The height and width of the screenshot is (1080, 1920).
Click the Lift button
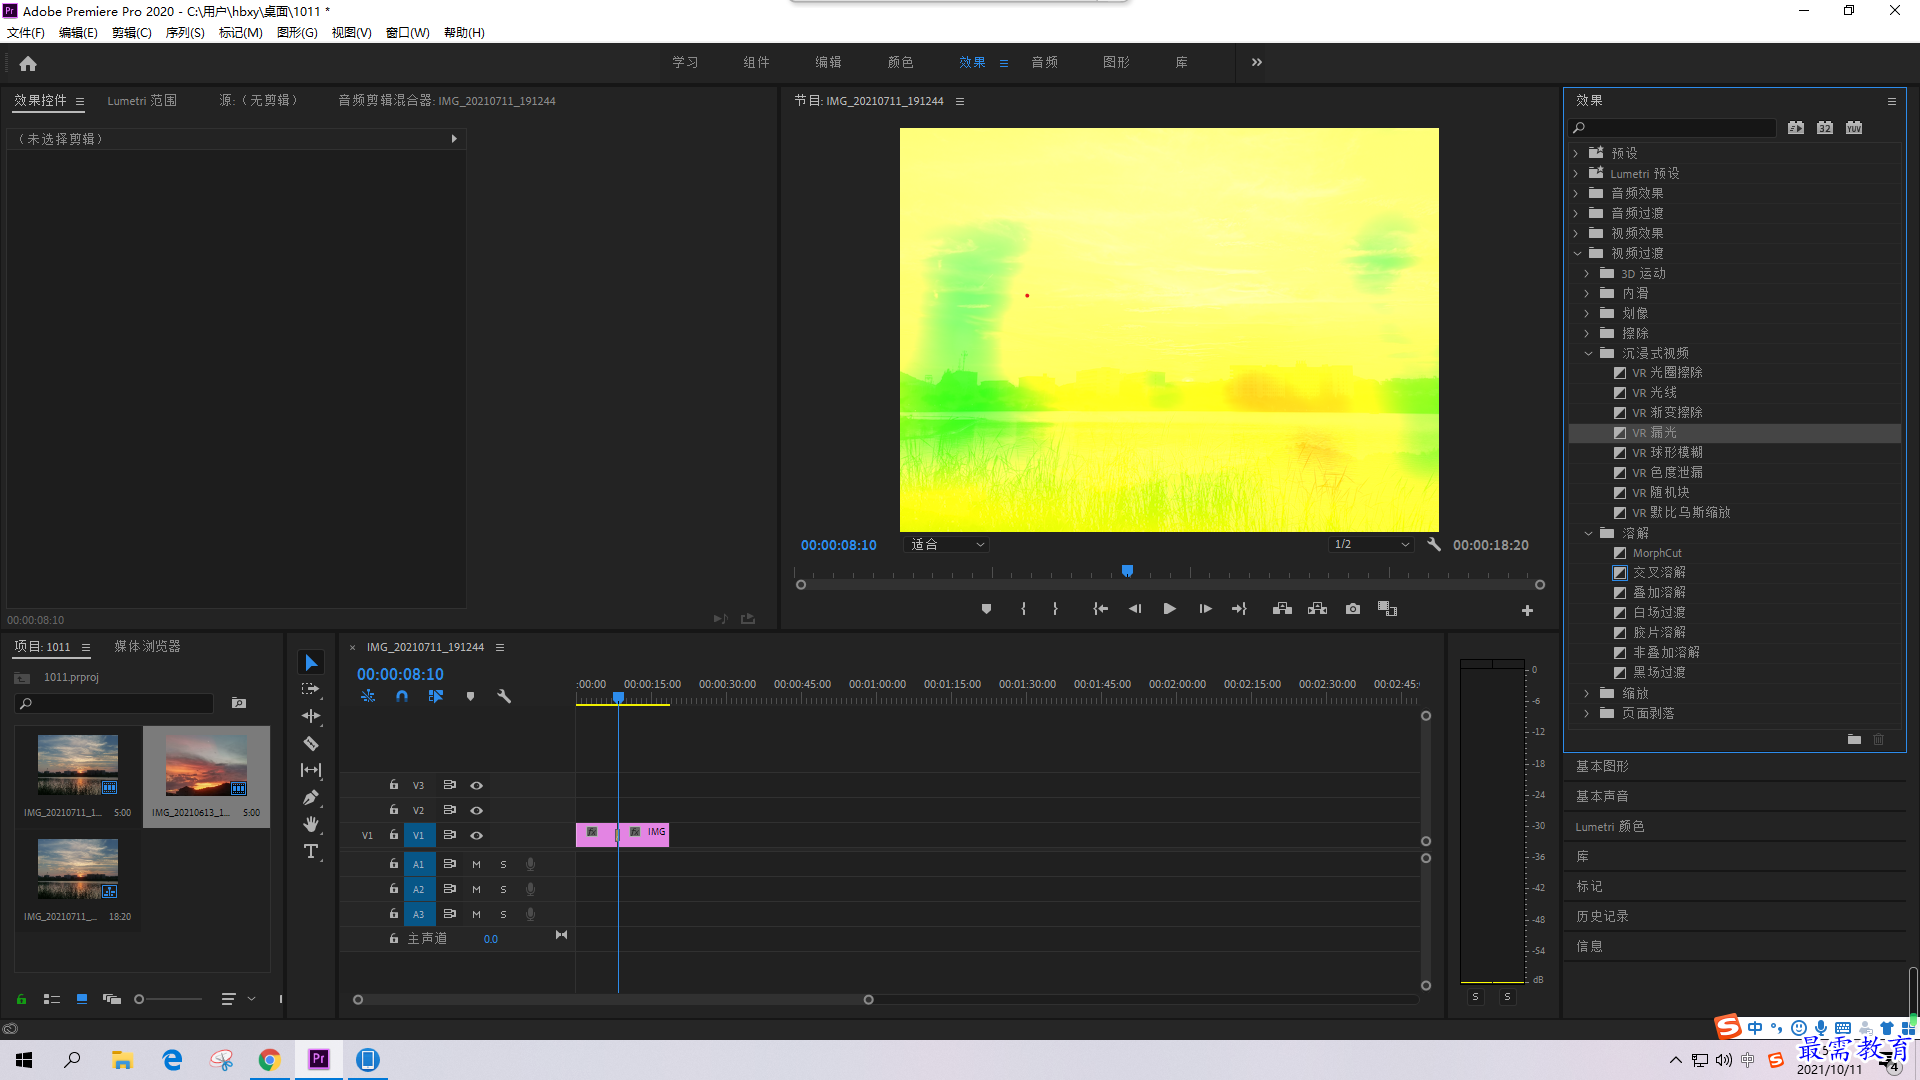coord(1282,609)
